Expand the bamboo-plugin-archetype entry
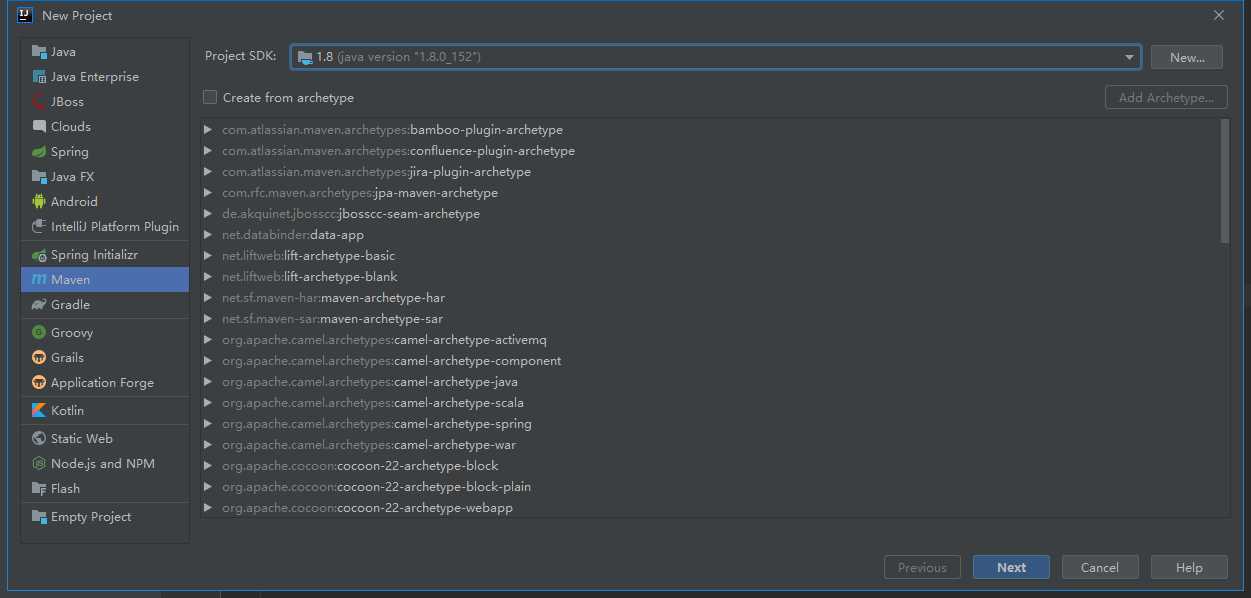Image resolution: width=1251 pixels, height=598 pixels. point(208,130)
